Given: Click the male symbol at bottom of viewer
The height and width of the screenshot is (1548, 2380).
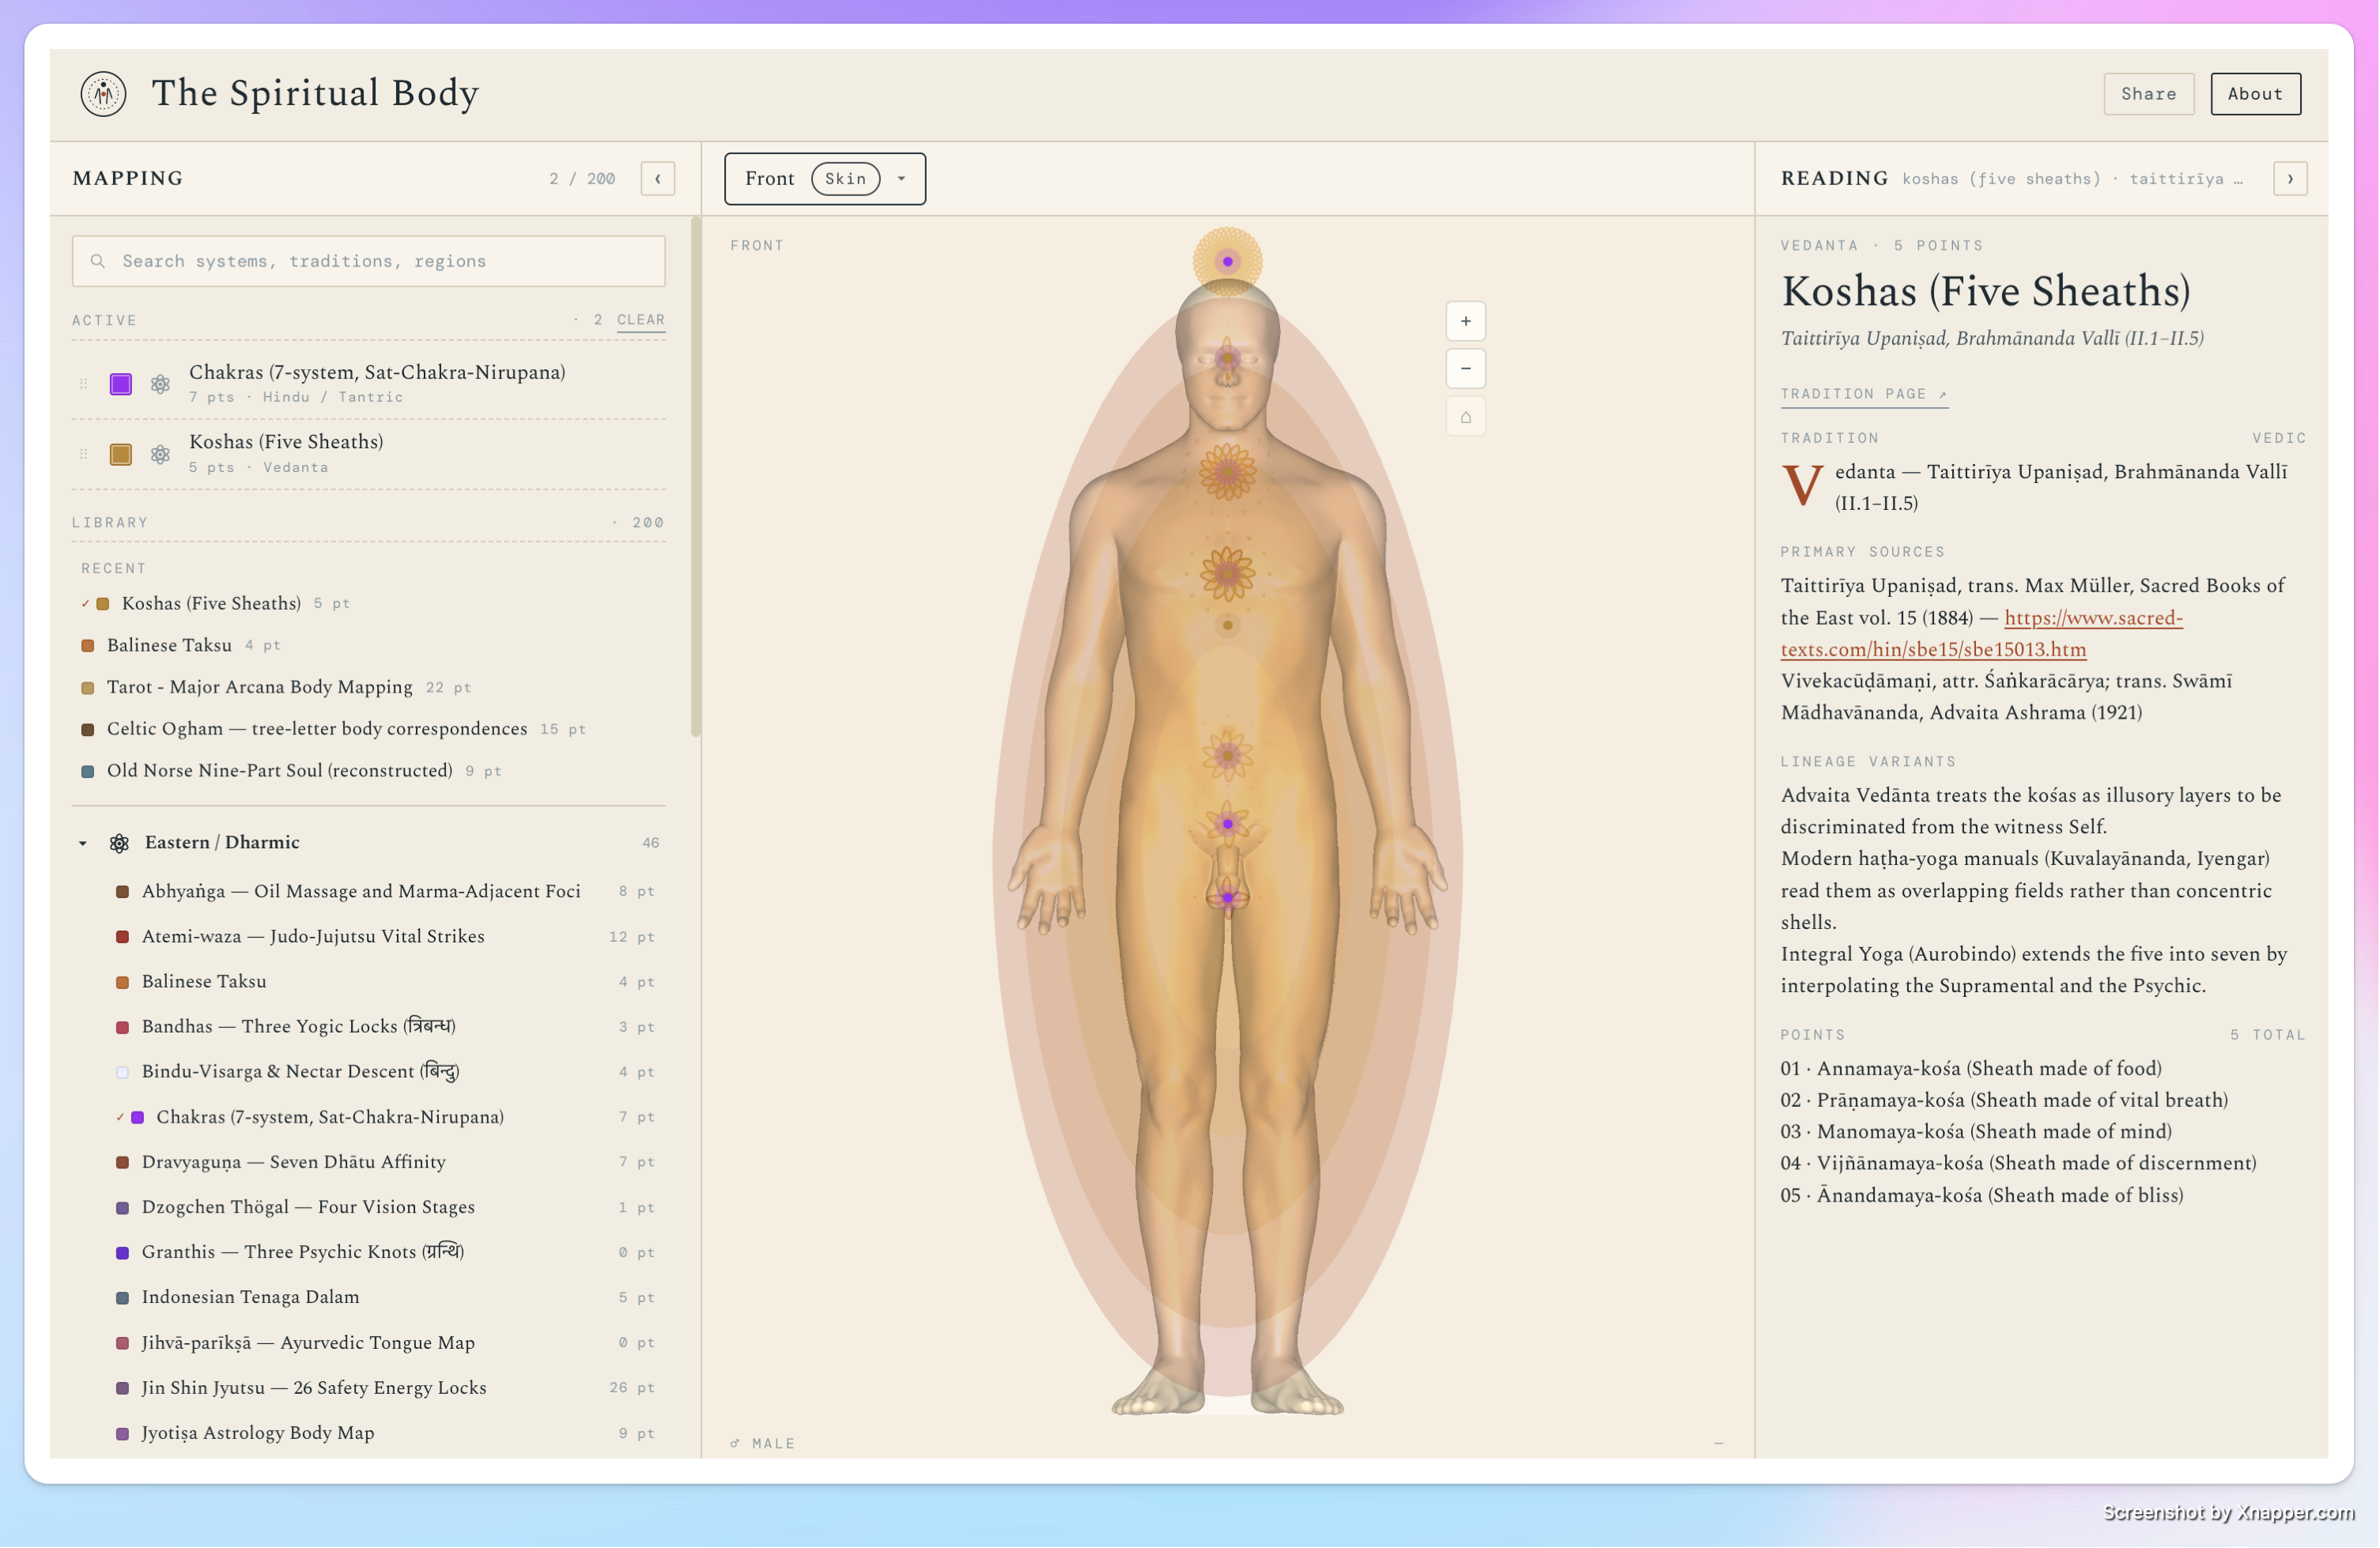Looking at the screenshot, I should click(735, 1443).
